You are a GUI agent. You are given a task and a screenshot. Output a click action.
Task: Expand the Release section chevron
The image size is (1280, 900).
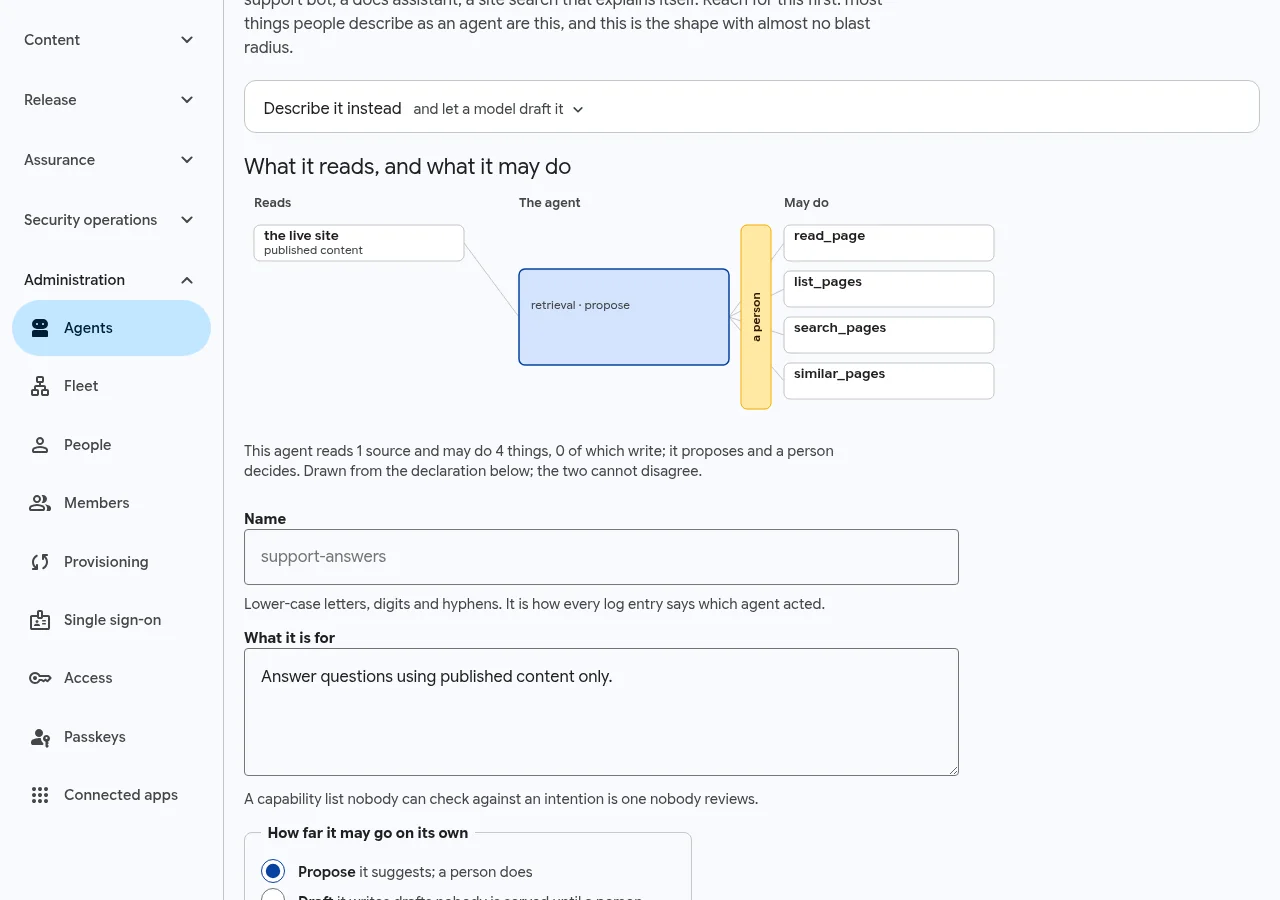coord(187,100)
